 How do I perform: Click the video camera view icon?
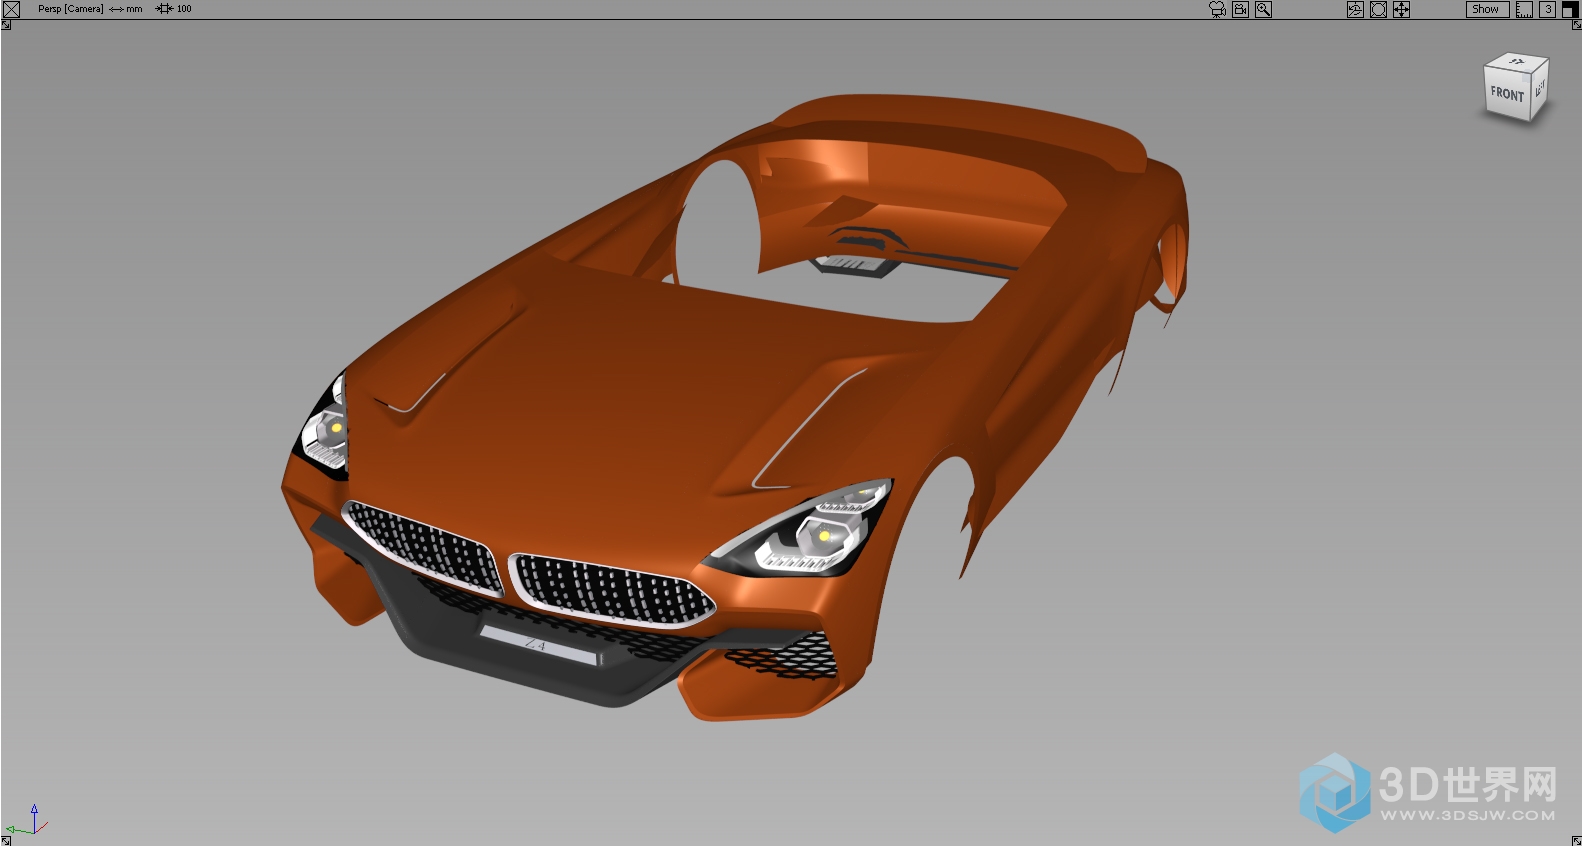coord(1241,9)
